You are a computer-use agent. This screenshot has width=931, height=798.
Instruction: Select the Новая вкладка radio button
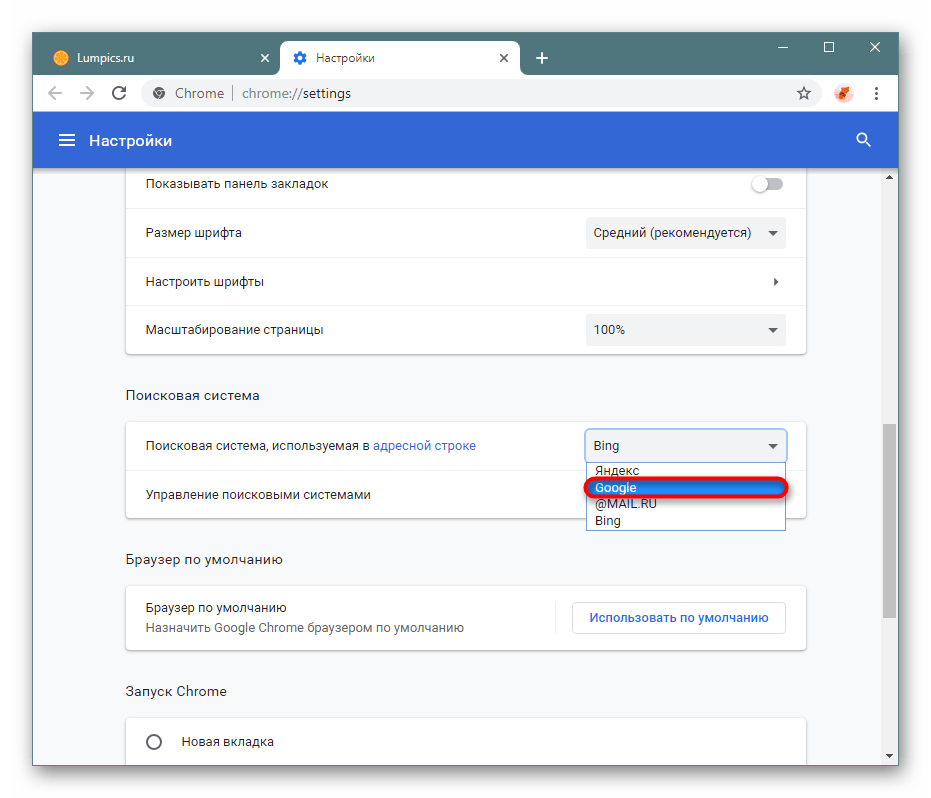pyautogui.click(x=154, y=742)
